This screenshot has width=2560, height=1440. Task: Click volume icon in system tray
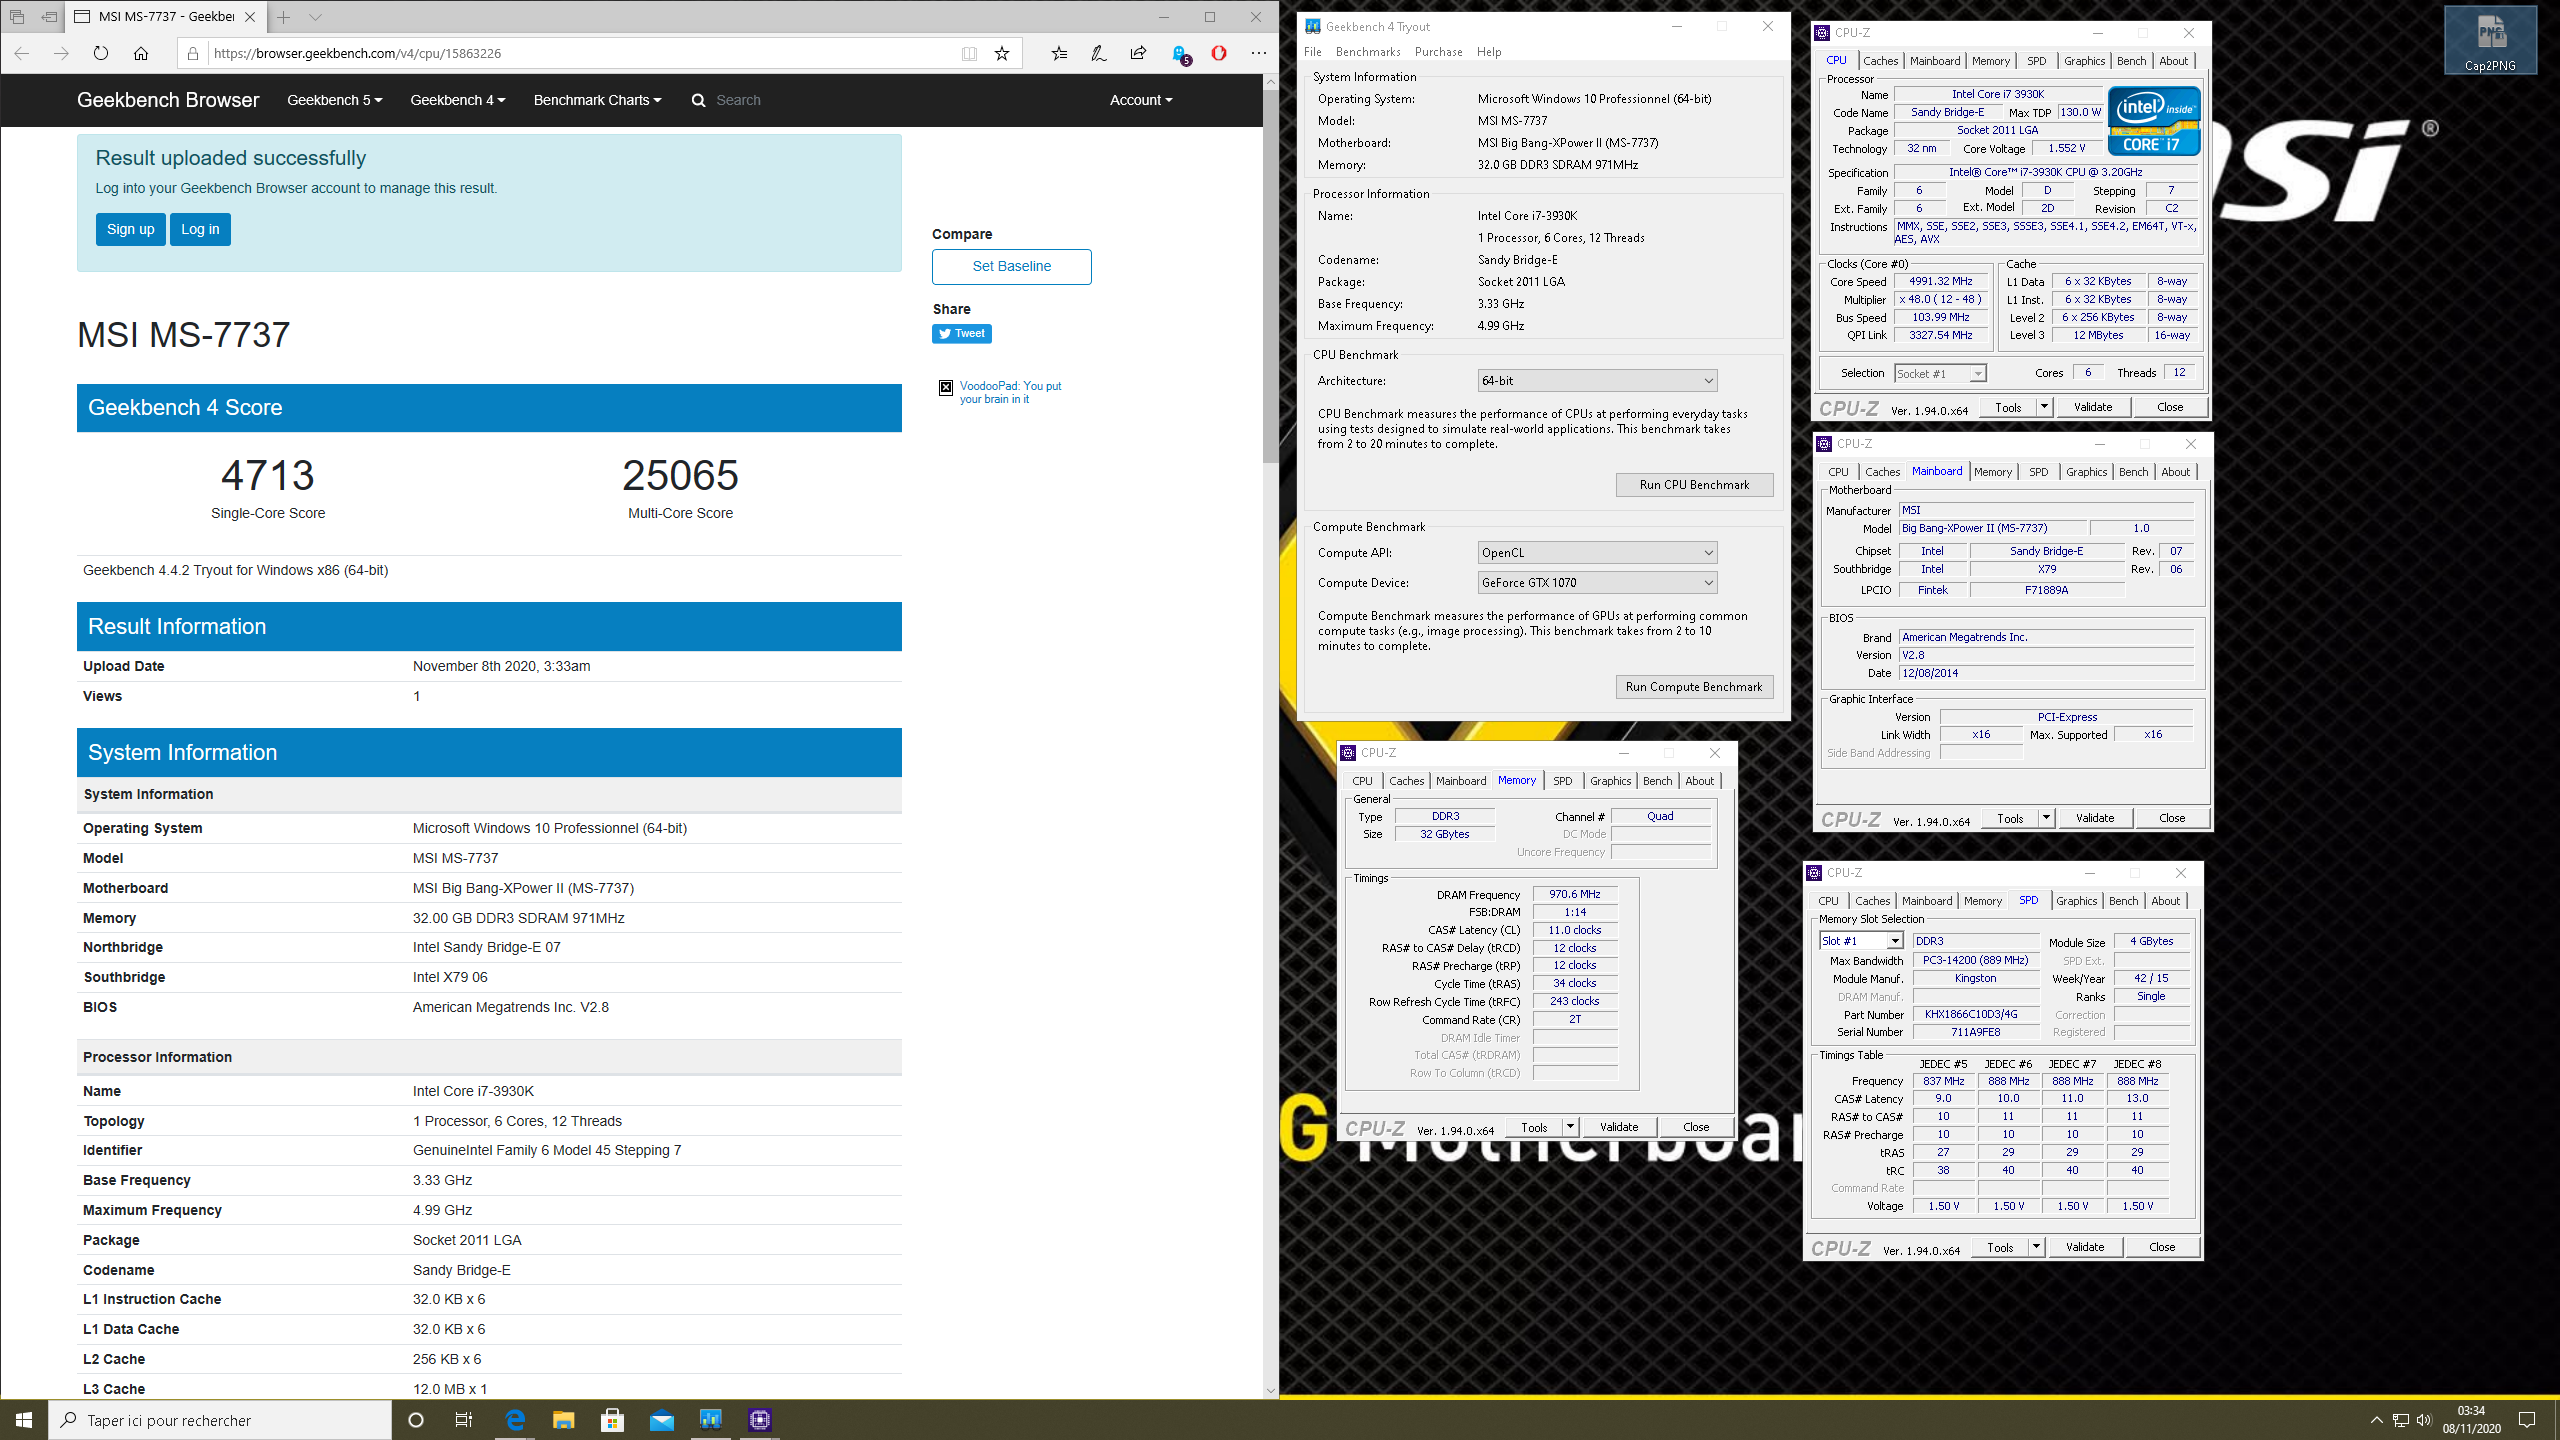tap(2423, 1420)
